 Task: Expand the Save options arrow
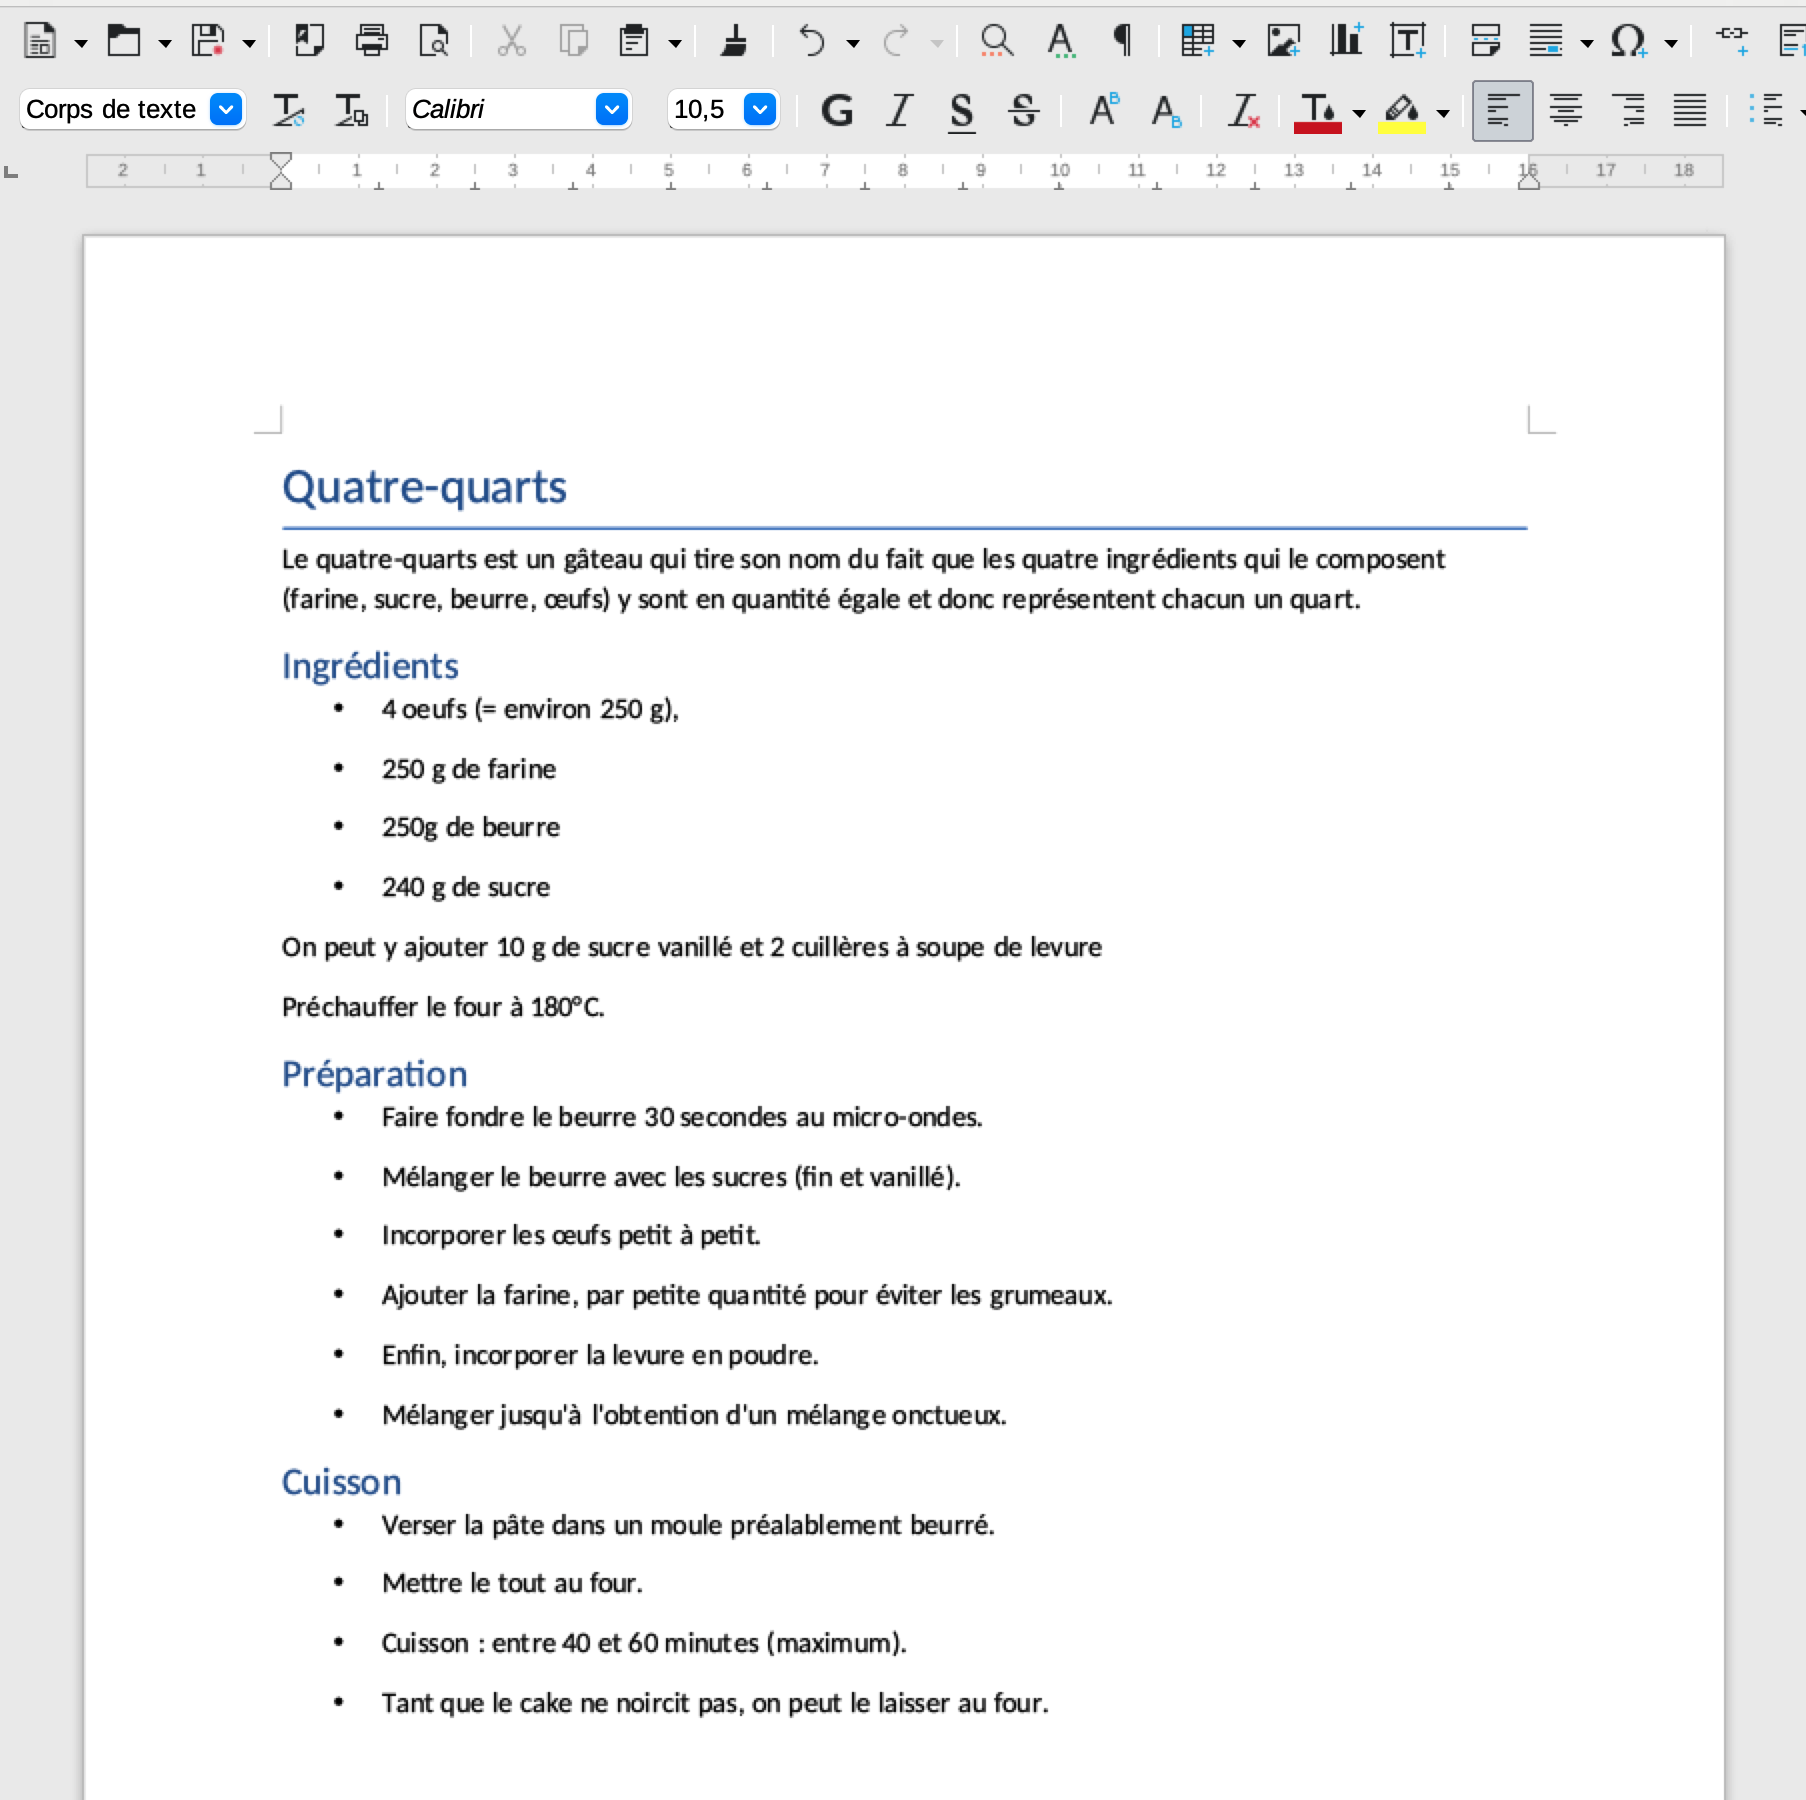tap(249, 43)
